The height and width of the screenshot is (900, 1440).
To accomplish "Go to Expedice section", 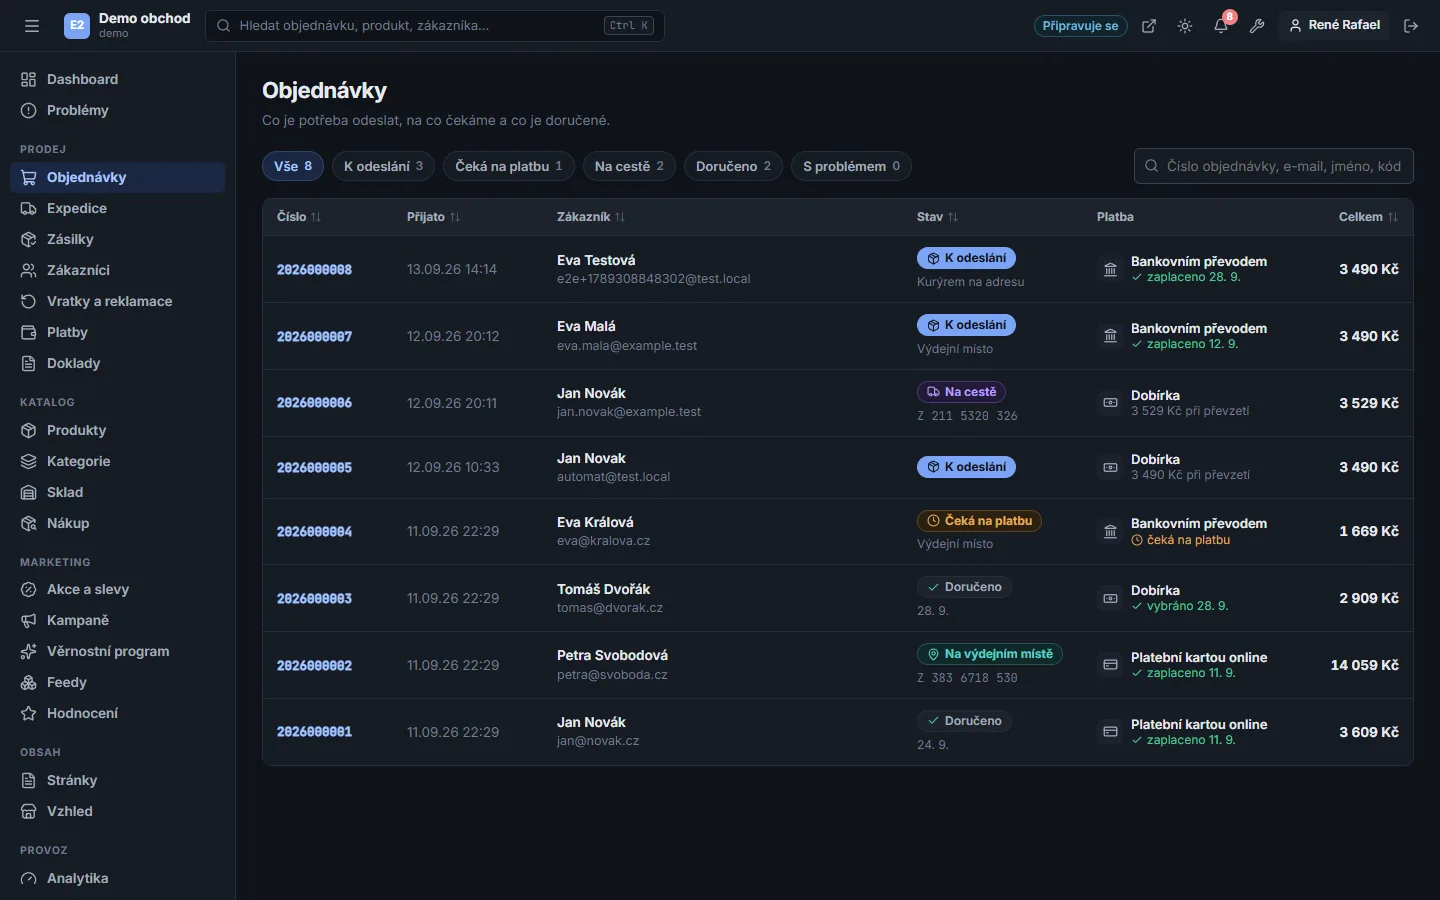I will click(118, 208).
